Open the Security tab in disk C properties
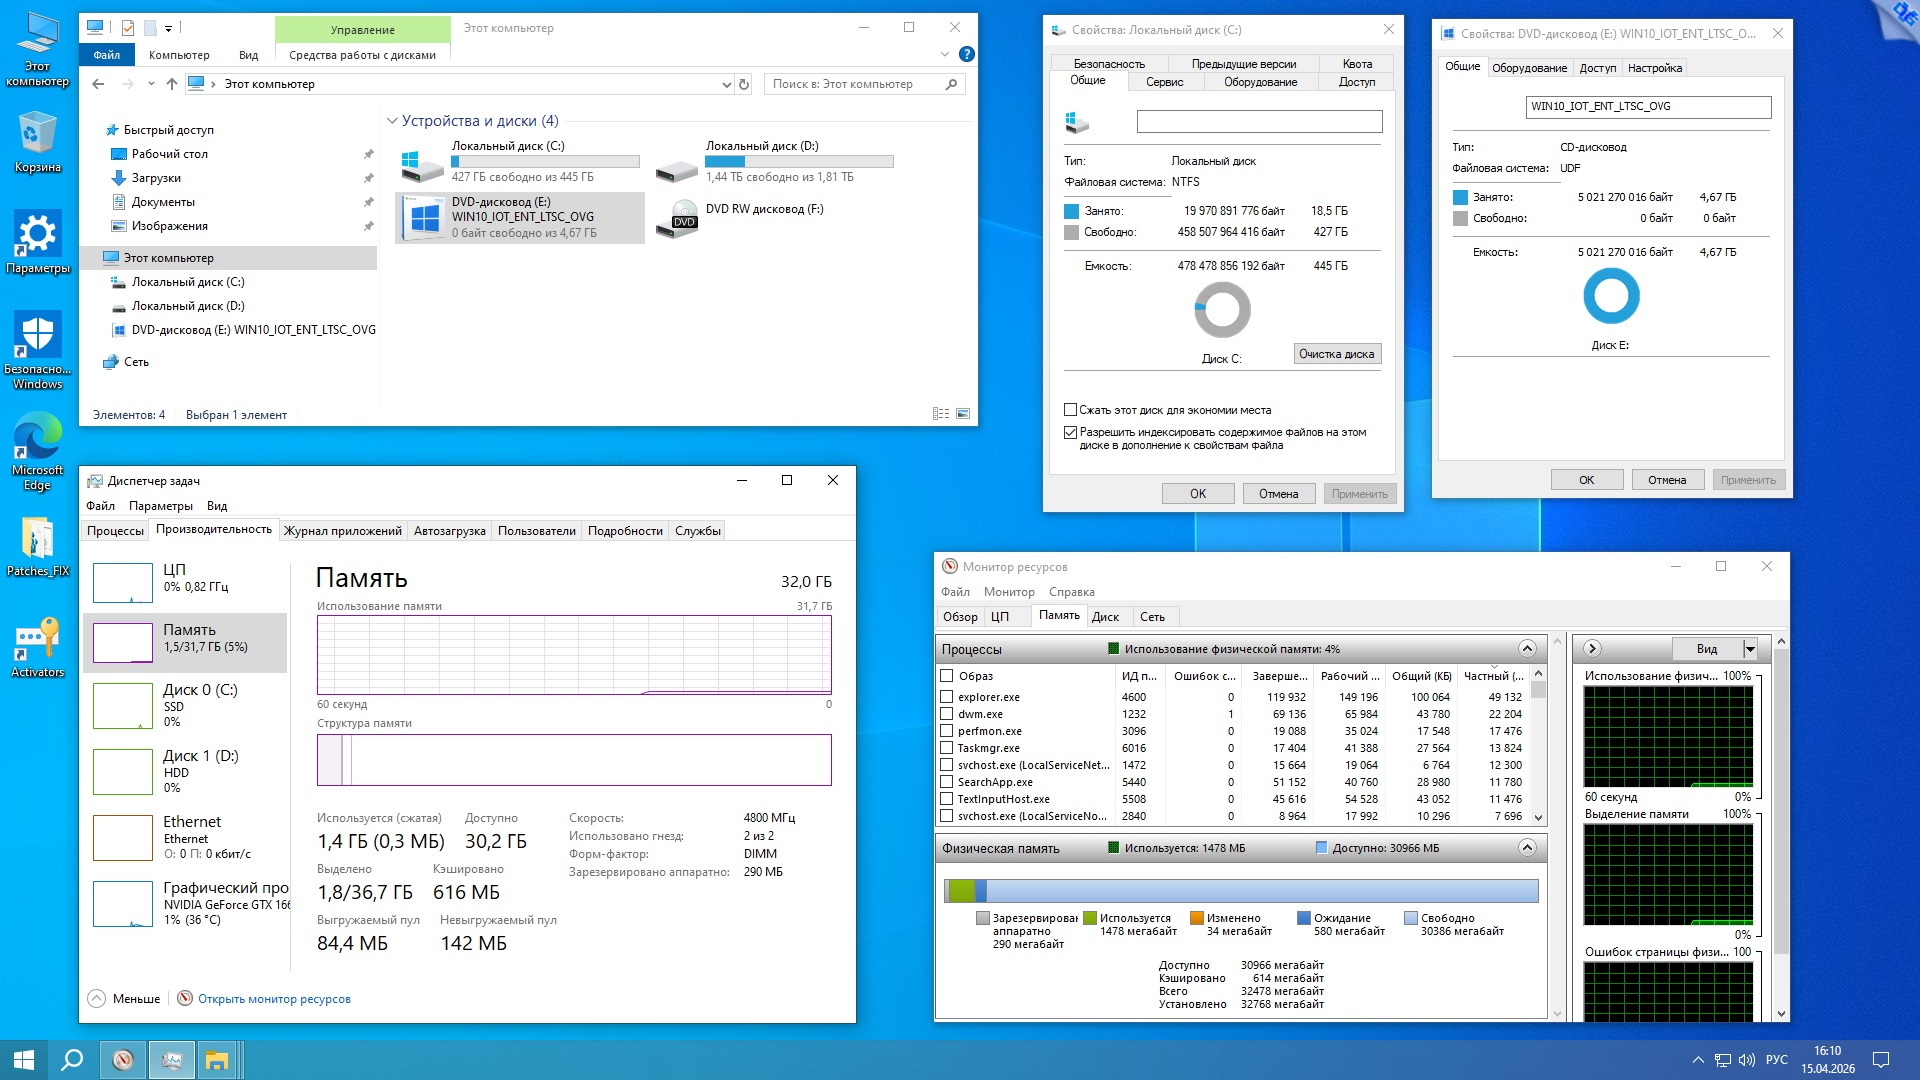The height and width of the screenshot is (1080, 1920). coord(1108,64)
